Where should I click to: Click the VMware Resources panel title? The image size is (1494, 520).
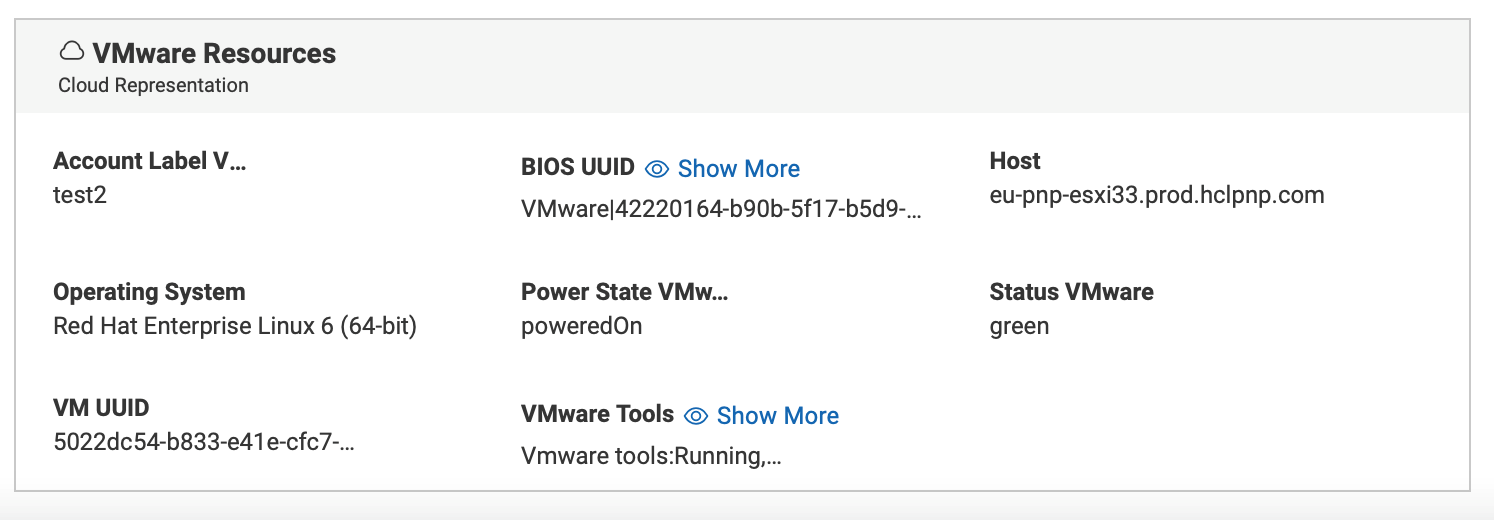pos(214,53)
